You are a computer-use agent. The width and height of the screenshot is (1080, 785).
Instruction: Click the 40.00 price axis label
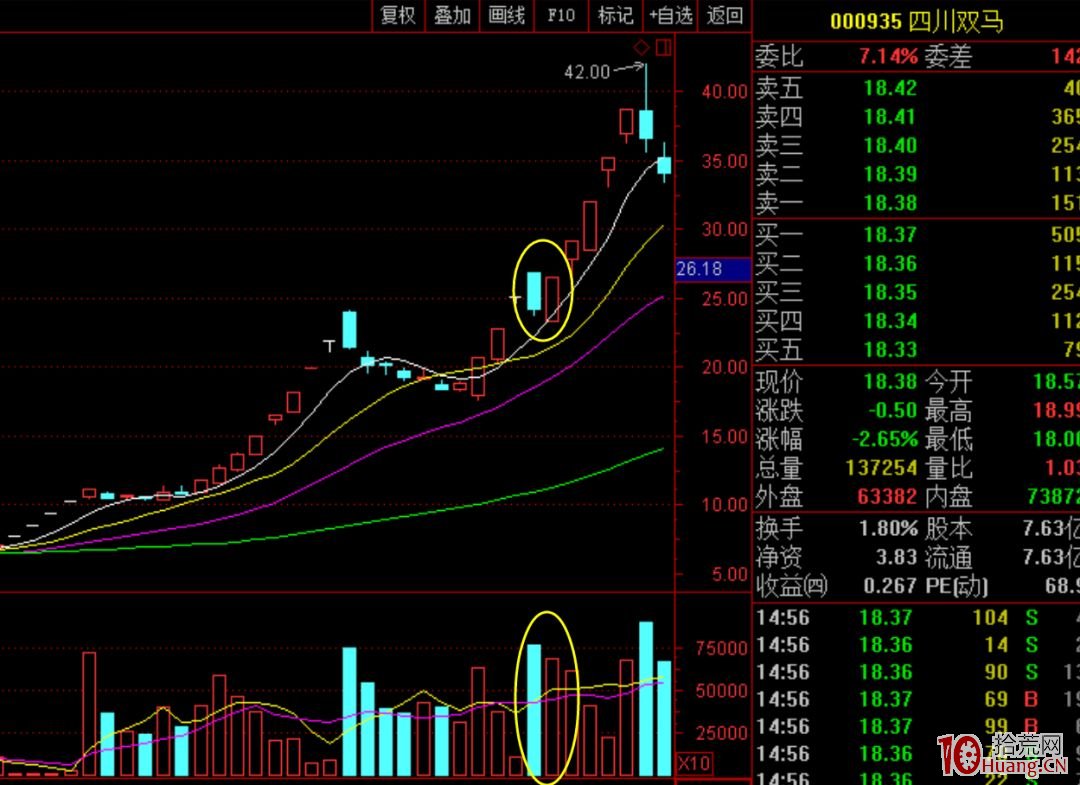(x=725, y=92)
